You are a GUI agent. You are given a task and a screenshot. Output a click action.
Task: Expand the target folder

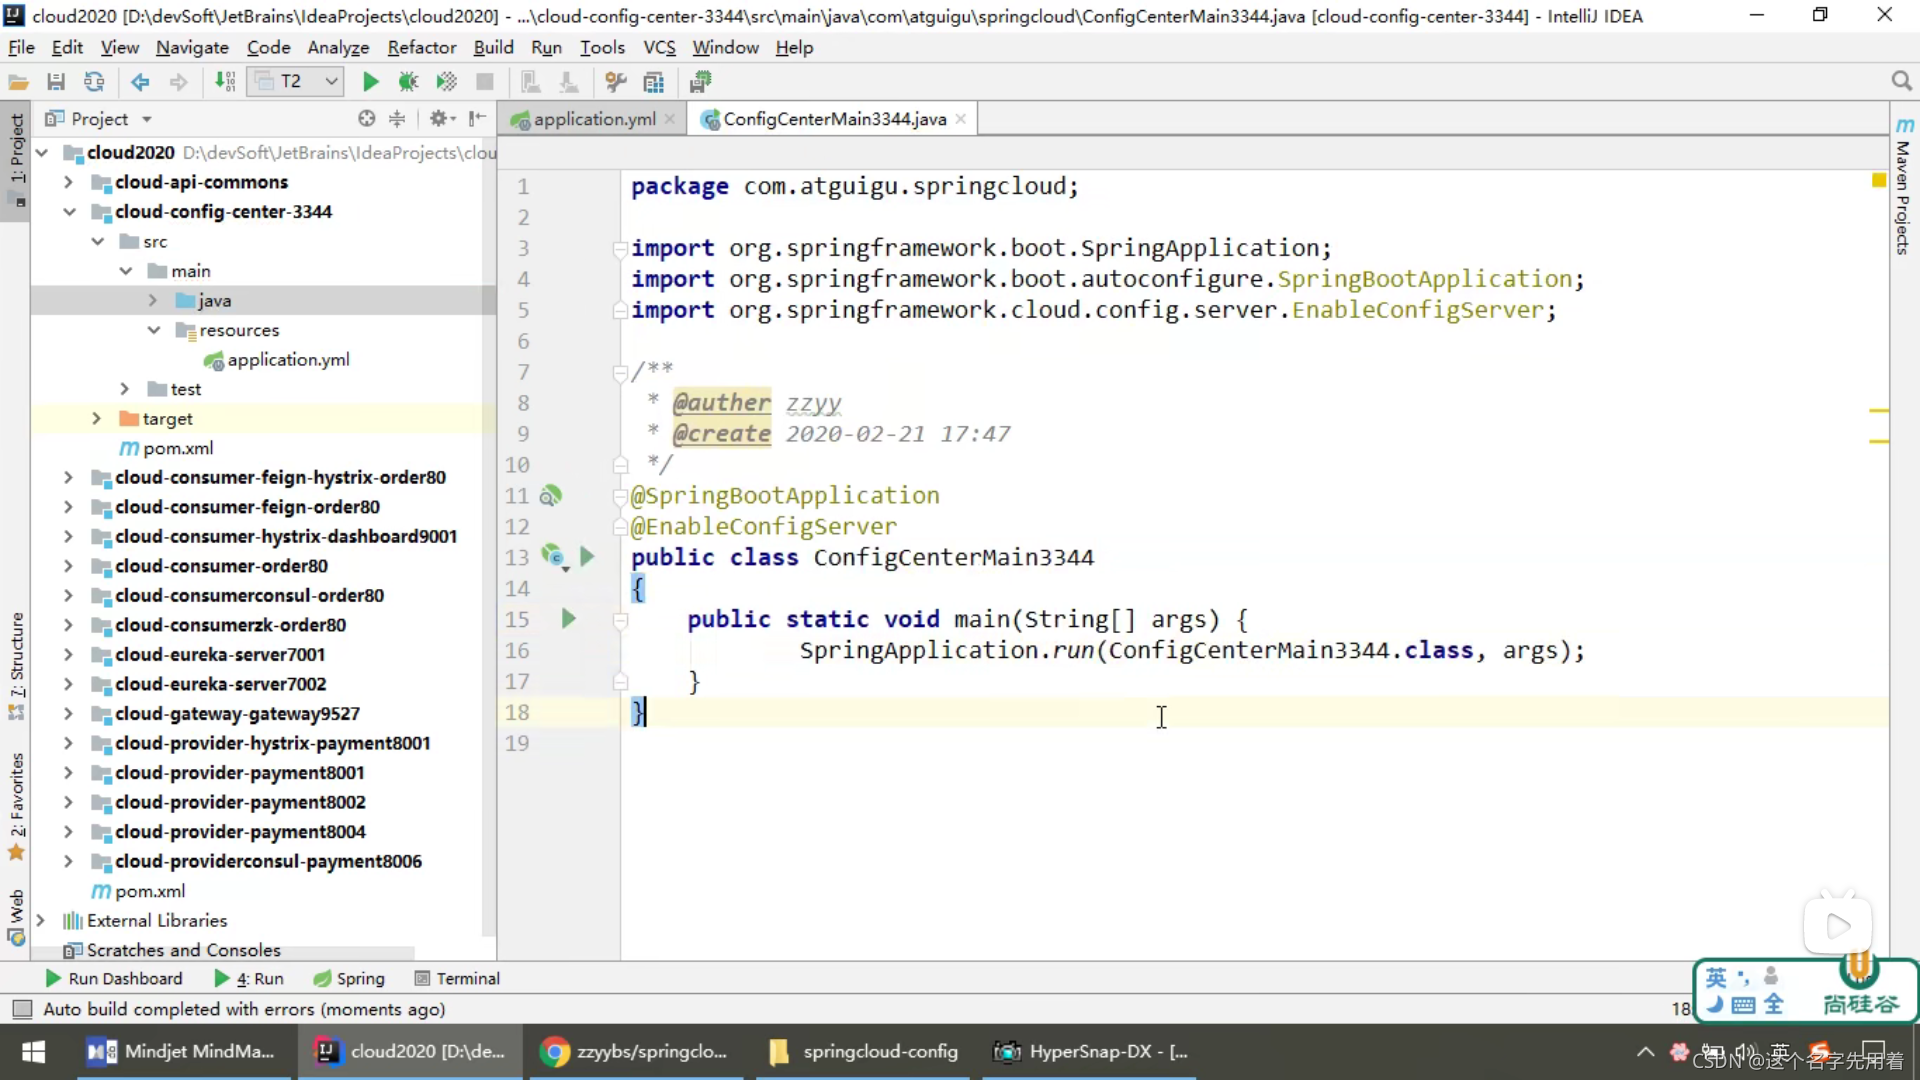tap(96, 418)
